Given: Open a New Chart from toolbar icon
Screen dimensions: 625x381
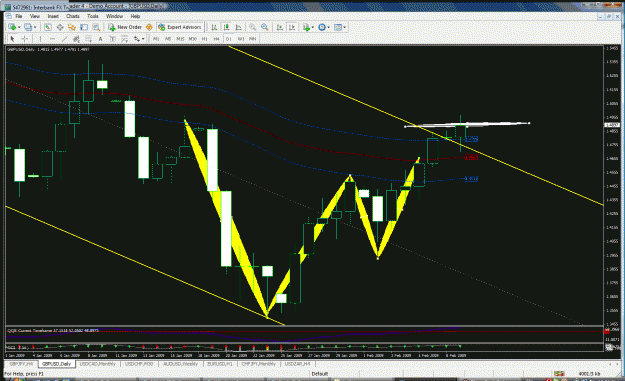Looking at the screenshot, I should coord(12,27).
